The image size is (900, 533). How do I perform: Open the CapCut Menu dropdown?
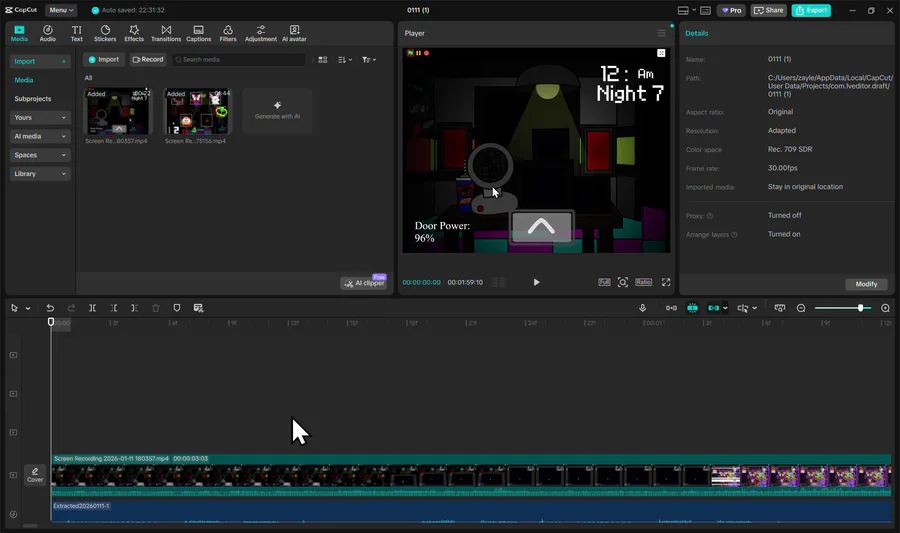pos(61,10)
